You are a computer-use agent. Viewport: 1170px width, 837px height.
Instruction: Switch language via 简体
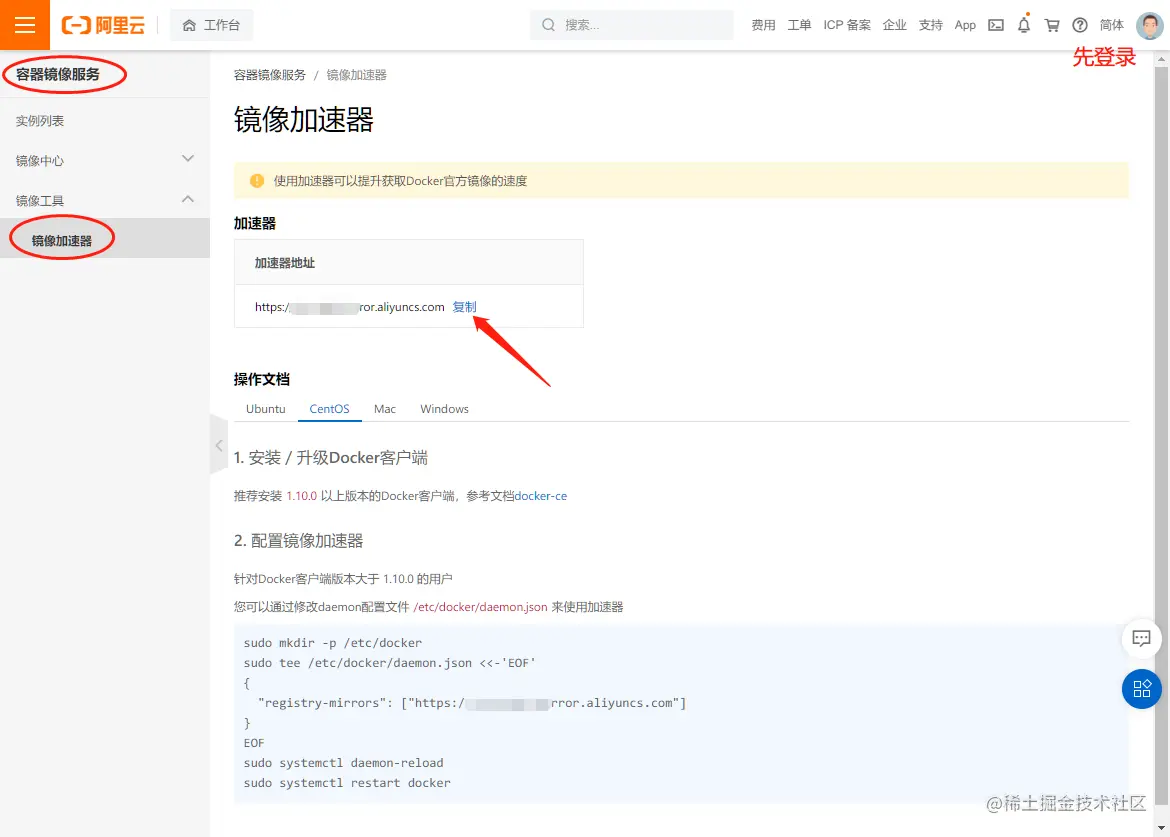click(x=1111, y=25)
